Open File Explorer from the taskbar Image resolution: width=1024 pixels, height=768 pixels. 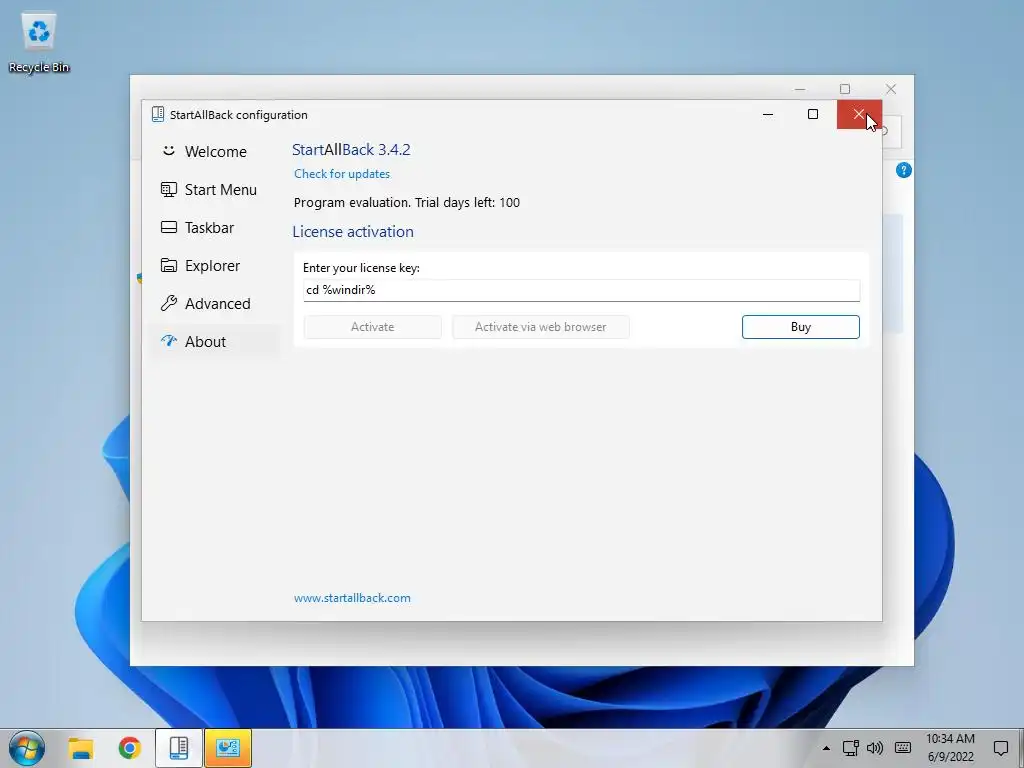click(x=81, y=748)
